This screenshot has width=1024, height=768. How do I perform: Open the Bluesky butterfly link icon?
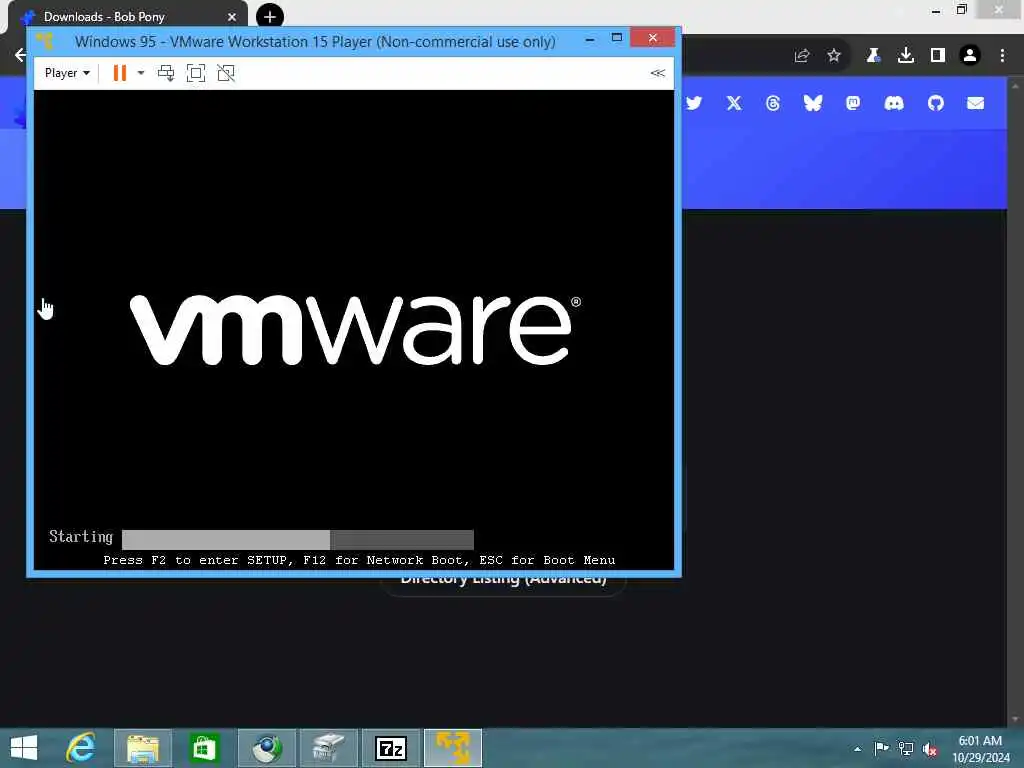click(x=812, y=103)
